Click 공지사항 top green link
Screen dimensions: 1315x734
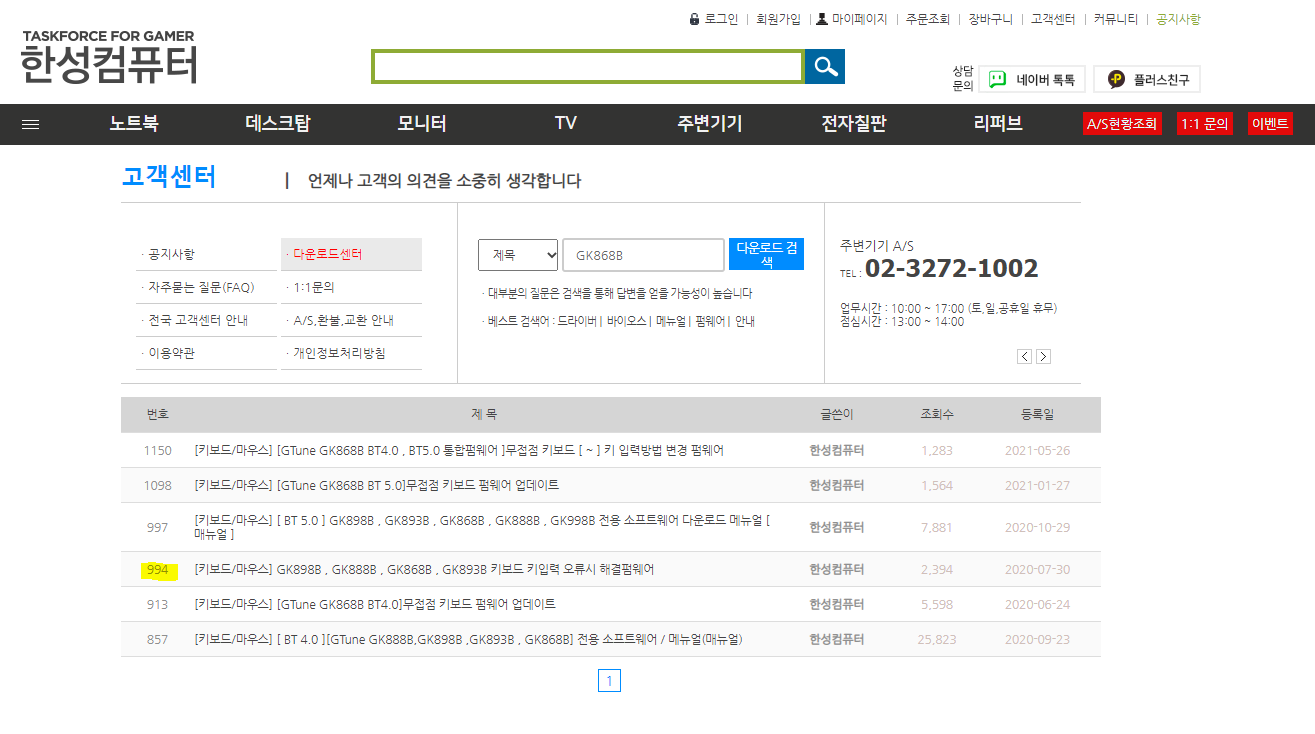coord(1178,19)
